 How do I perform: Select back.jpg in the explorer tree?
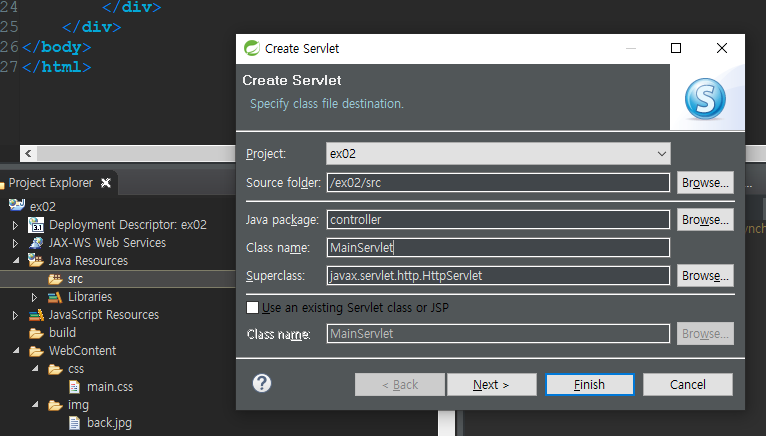tap(109, 423)
